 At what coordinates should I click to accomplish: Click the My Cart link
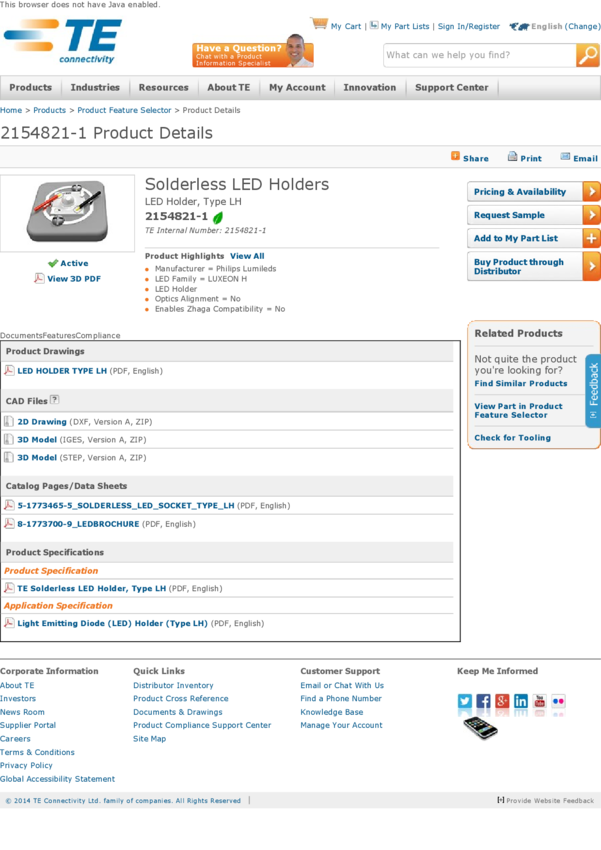(x=346, y=26)
